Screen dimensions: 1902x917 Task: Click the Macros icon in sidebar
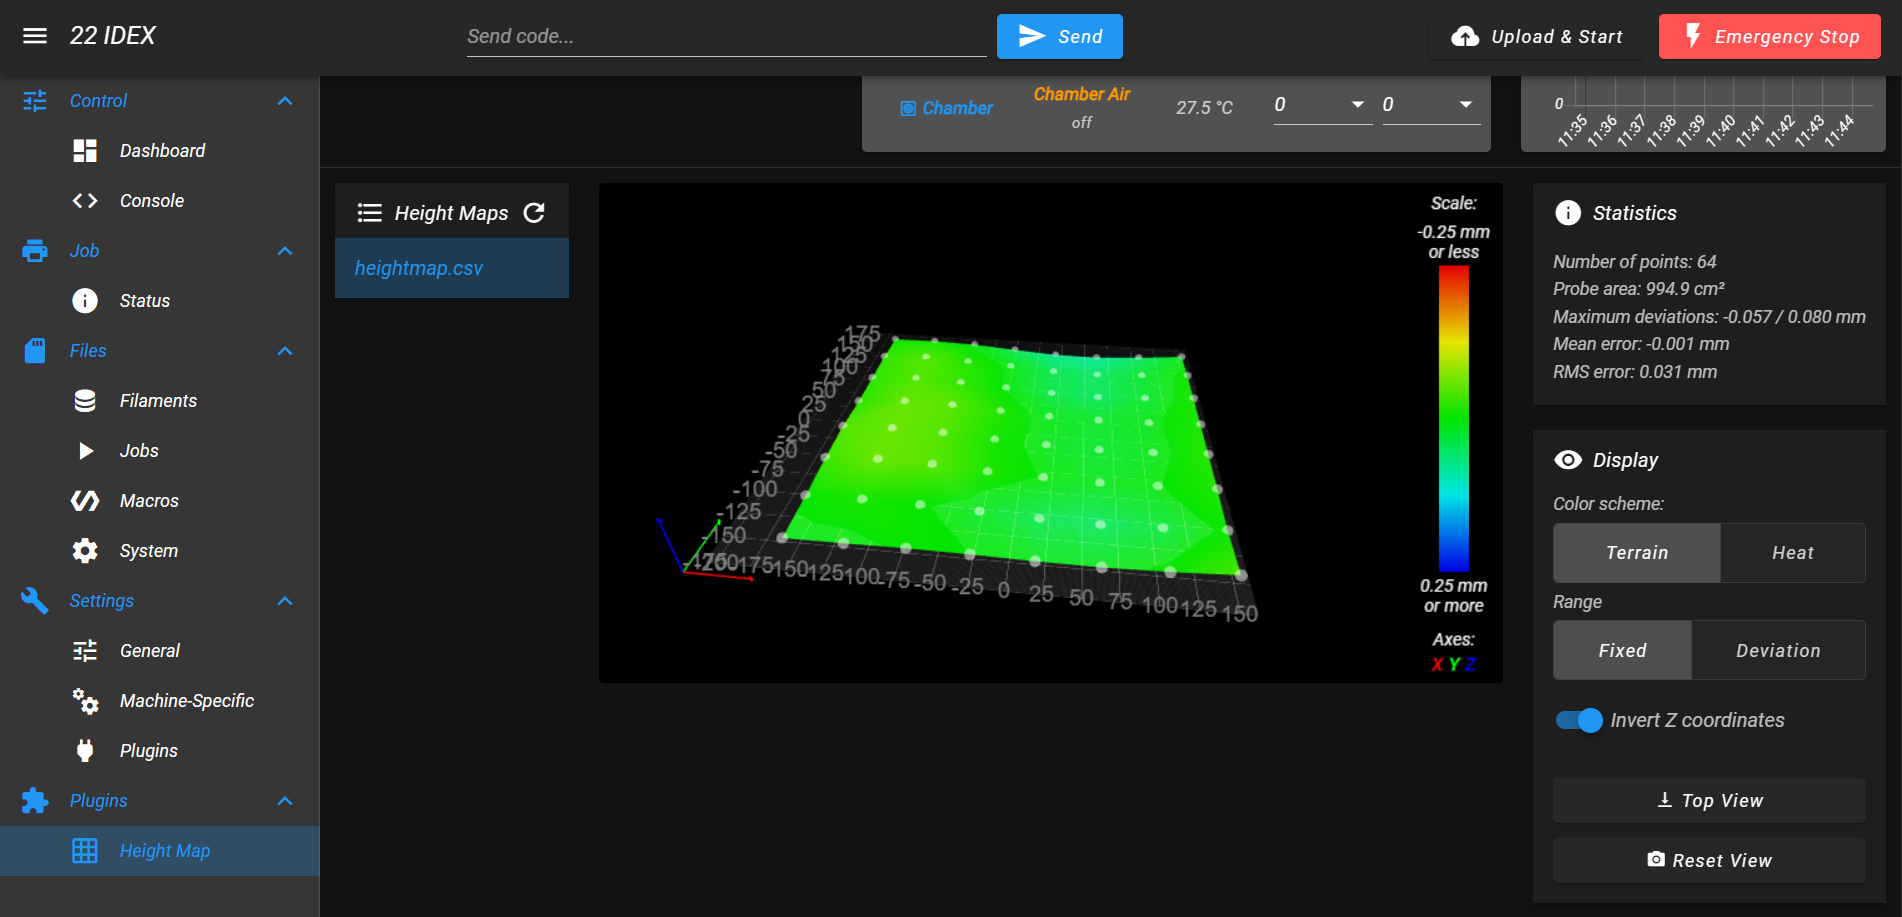85,501
